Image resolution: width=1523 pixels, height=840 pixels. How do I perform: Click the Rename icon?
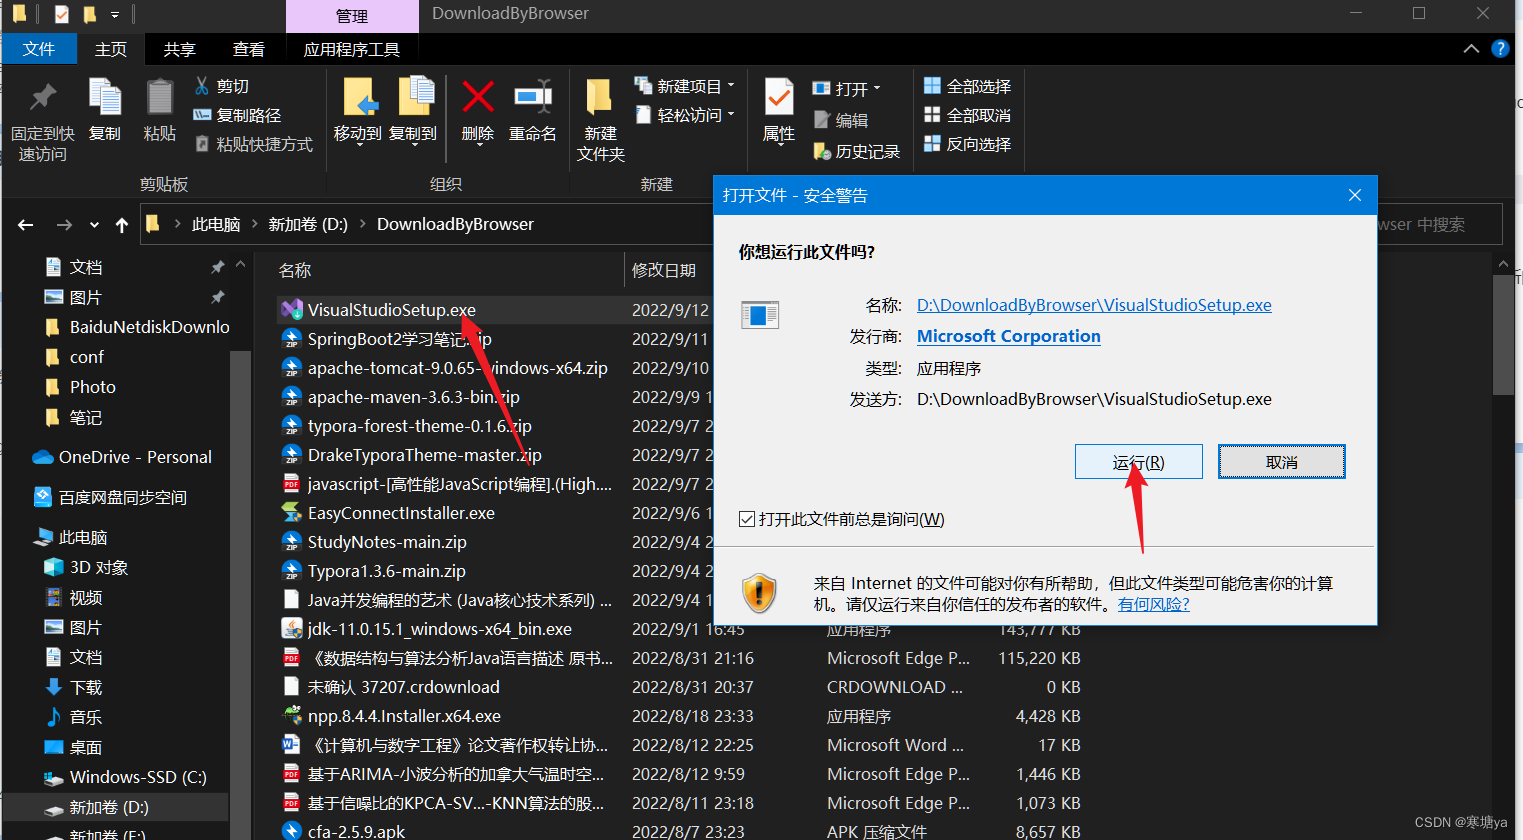click(x=533, y=97)
